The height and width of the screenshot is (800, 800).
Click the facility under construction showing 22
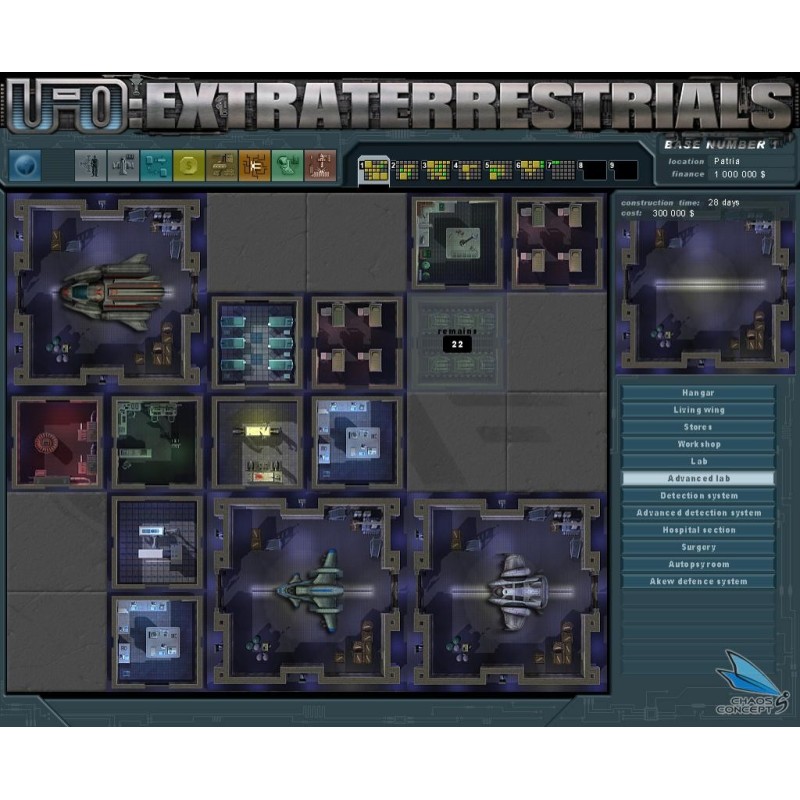click(x=457, y=341)
